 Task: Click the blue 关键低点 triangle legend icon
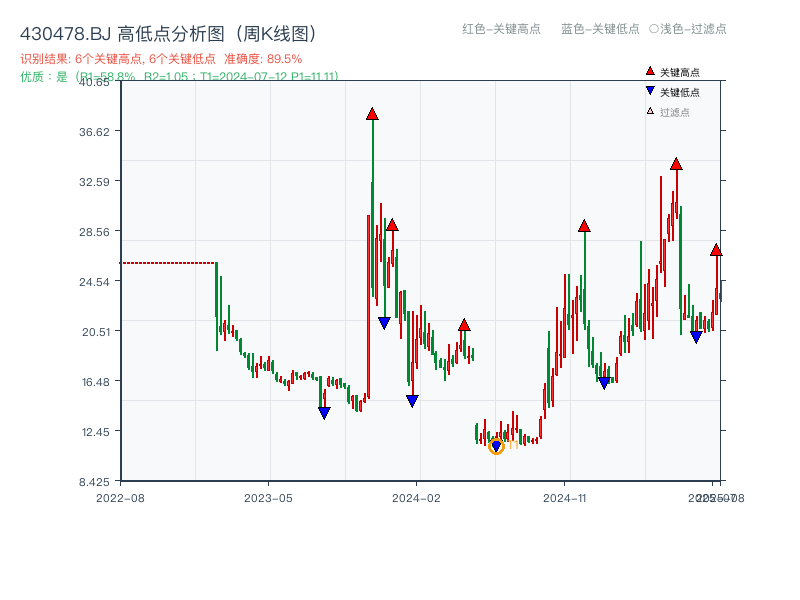coord(650,90)
